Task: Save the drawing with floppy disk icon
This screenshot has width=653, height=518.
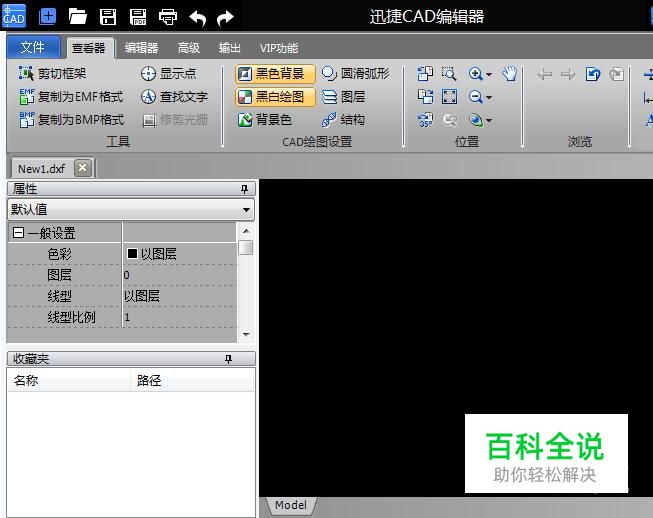Action: [108, 17]
